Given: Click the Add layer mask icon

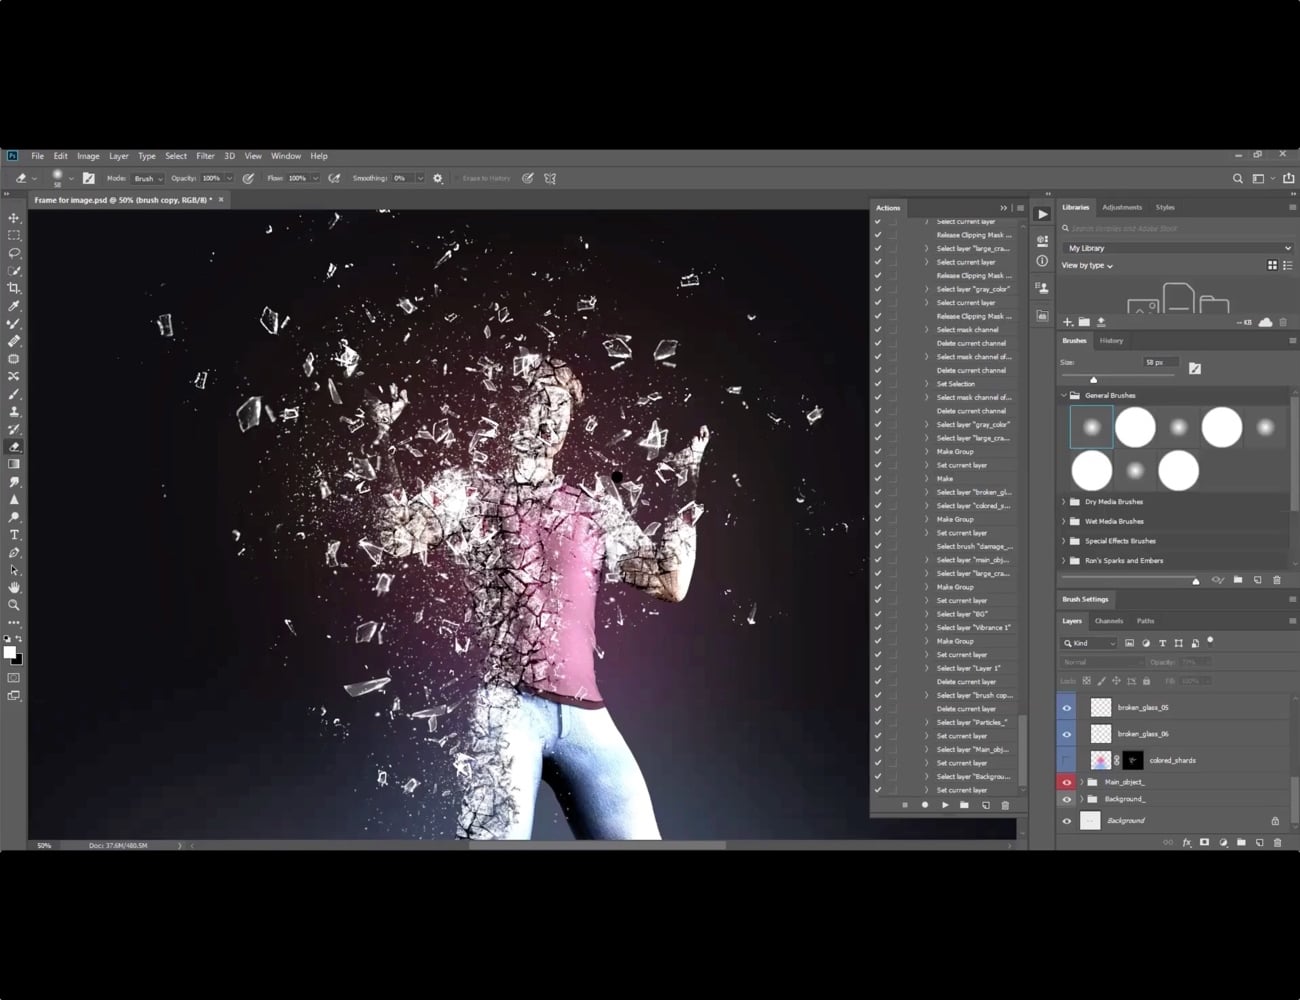Looking at the screenshot, I should pyautogui.click(x=1205, y=843).
